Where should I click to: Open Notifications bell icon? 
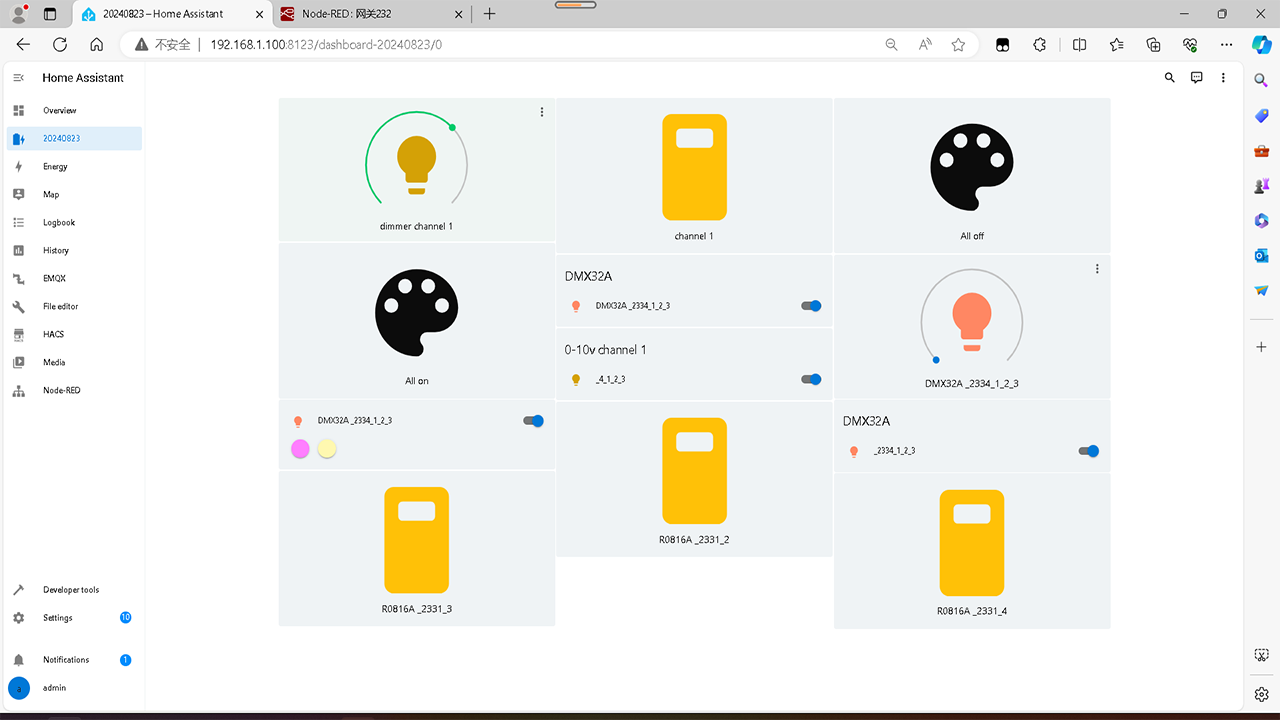point(18,660)
